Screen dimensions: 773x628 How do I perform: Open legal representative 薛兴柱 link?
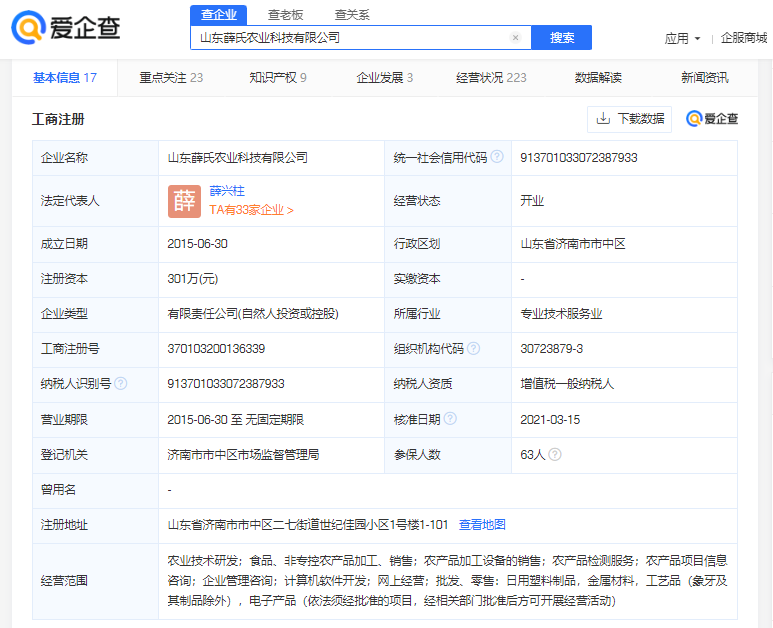click(227, 191)
